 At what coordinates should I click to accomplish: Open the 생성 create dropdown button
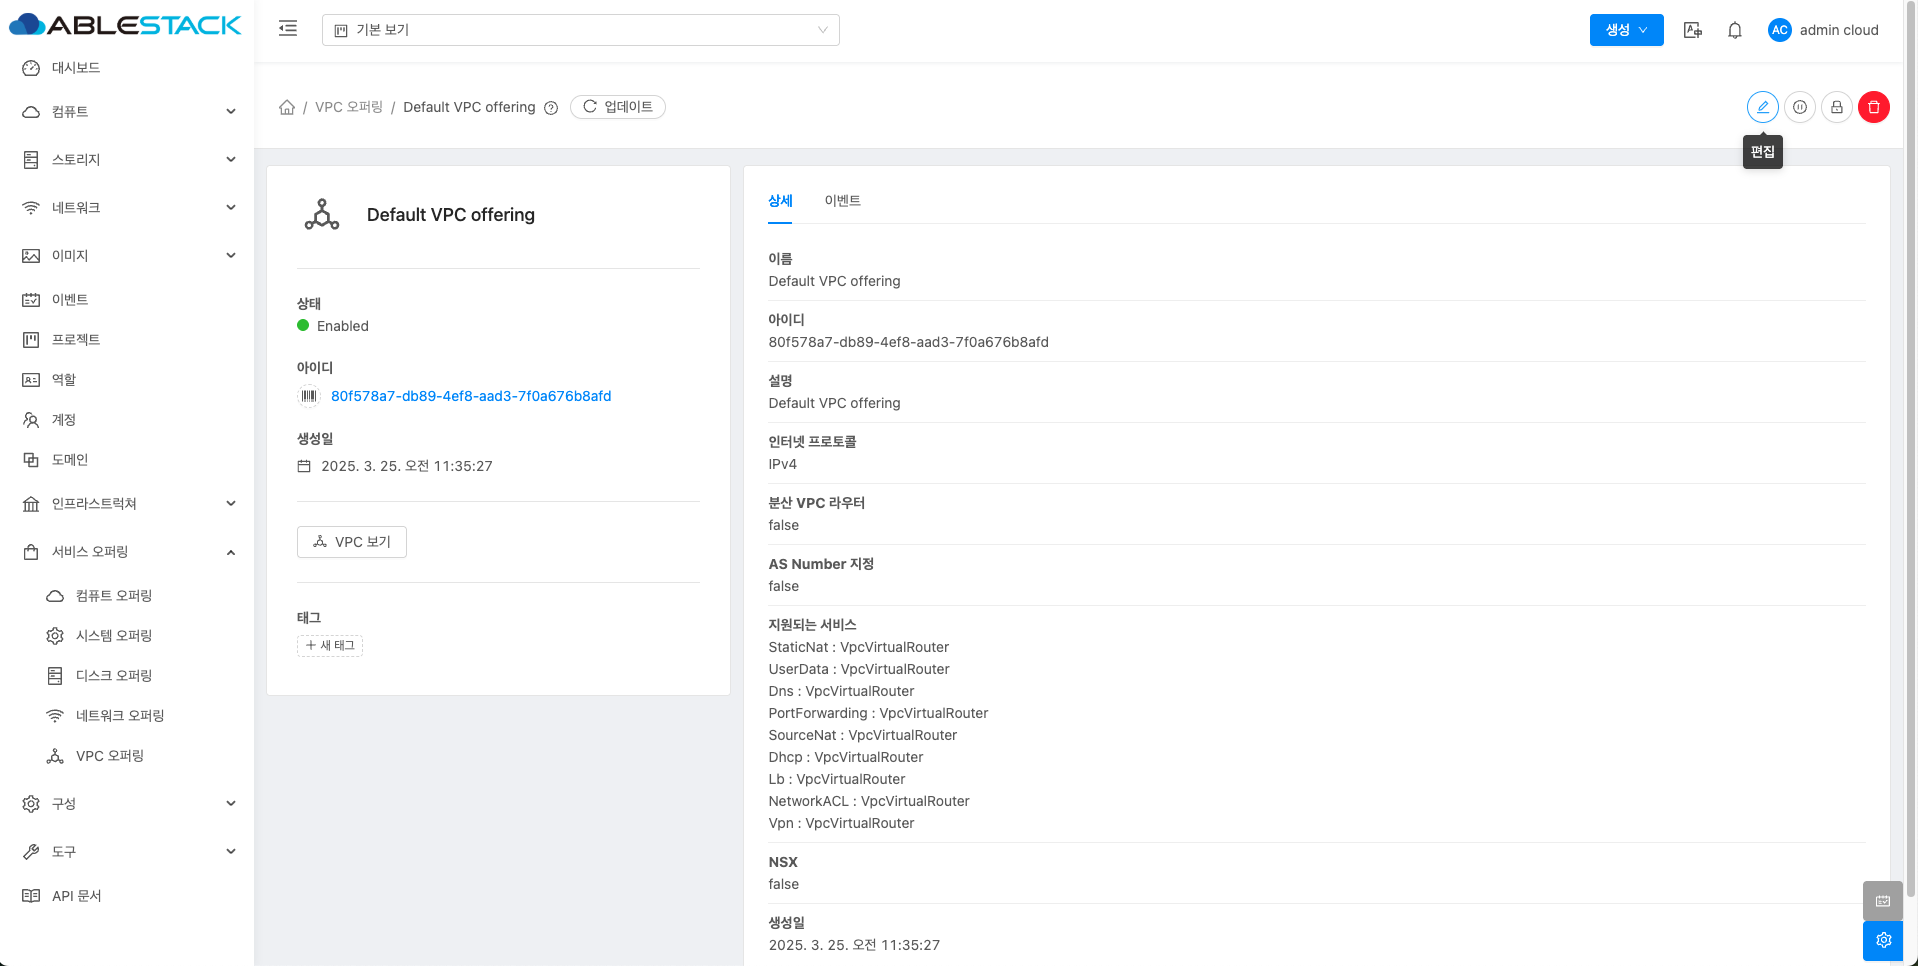click(x=1625, y=30)
